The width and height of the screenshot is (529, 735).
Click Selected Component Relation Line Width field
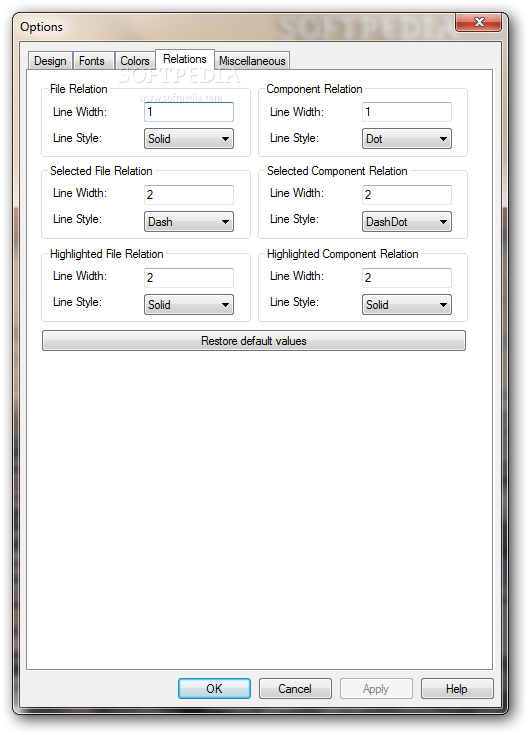pos(407,195)
